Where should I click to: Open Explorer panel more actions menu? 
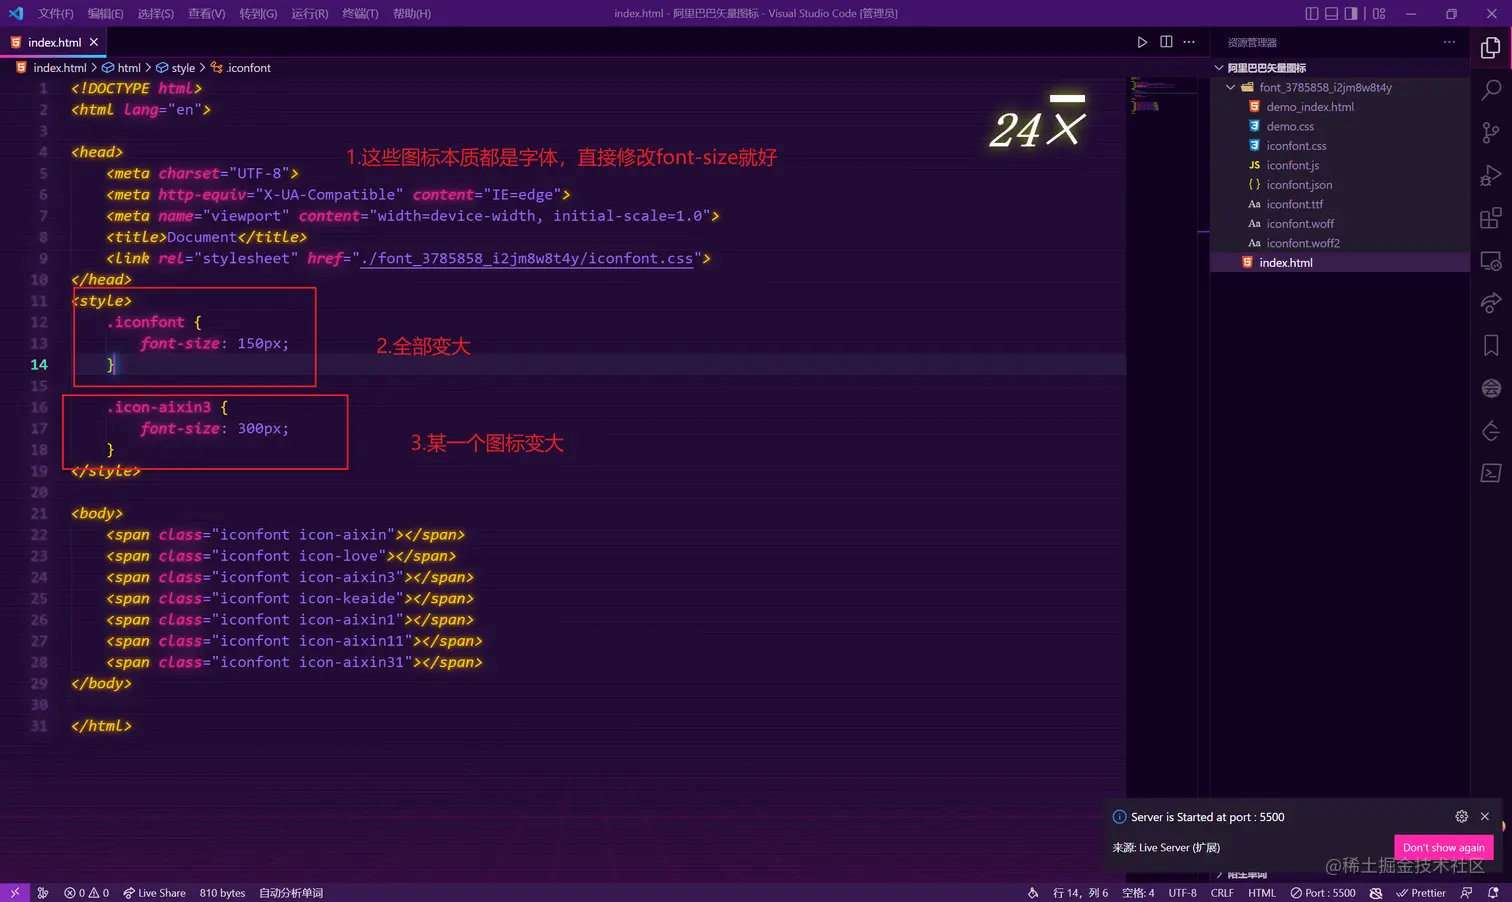pyautogui.click(x=1449, y=42)
